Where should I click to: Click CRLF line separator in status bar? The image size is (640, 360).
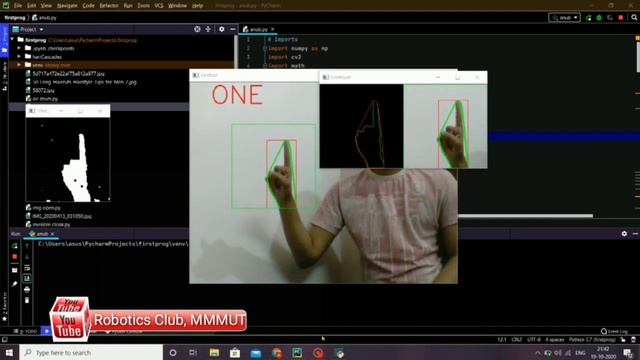click(517, 340)
